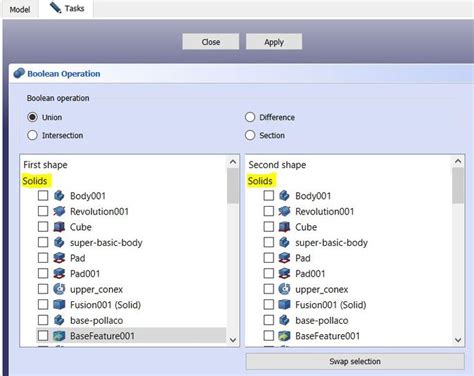Check super-basic-body checkbox in Second shape
Viewport: 474px width, 376px height.
click(x=269, y=242)
